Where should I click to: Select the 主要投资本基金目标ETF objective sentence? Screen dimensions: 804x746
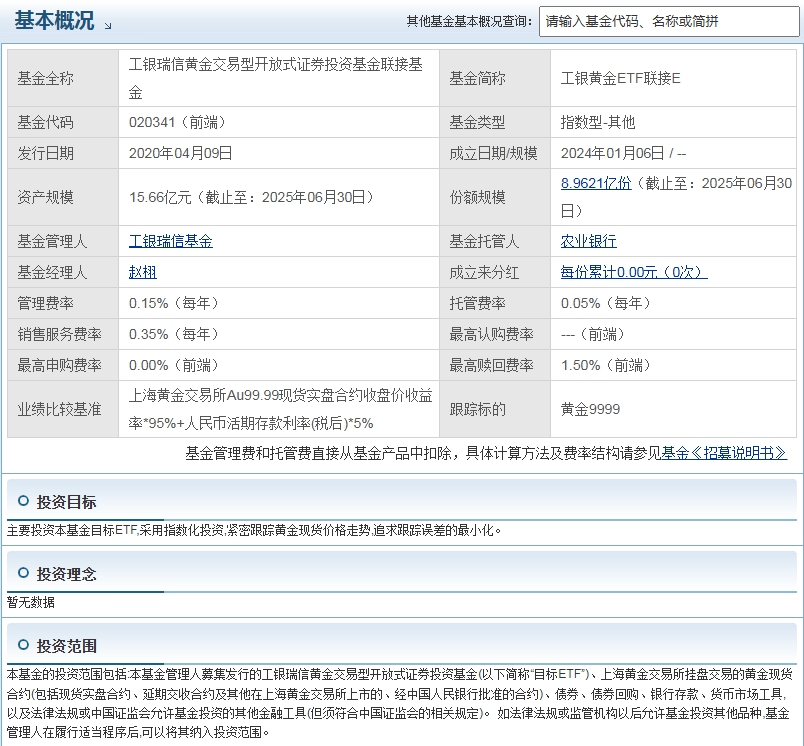point(254,530)
